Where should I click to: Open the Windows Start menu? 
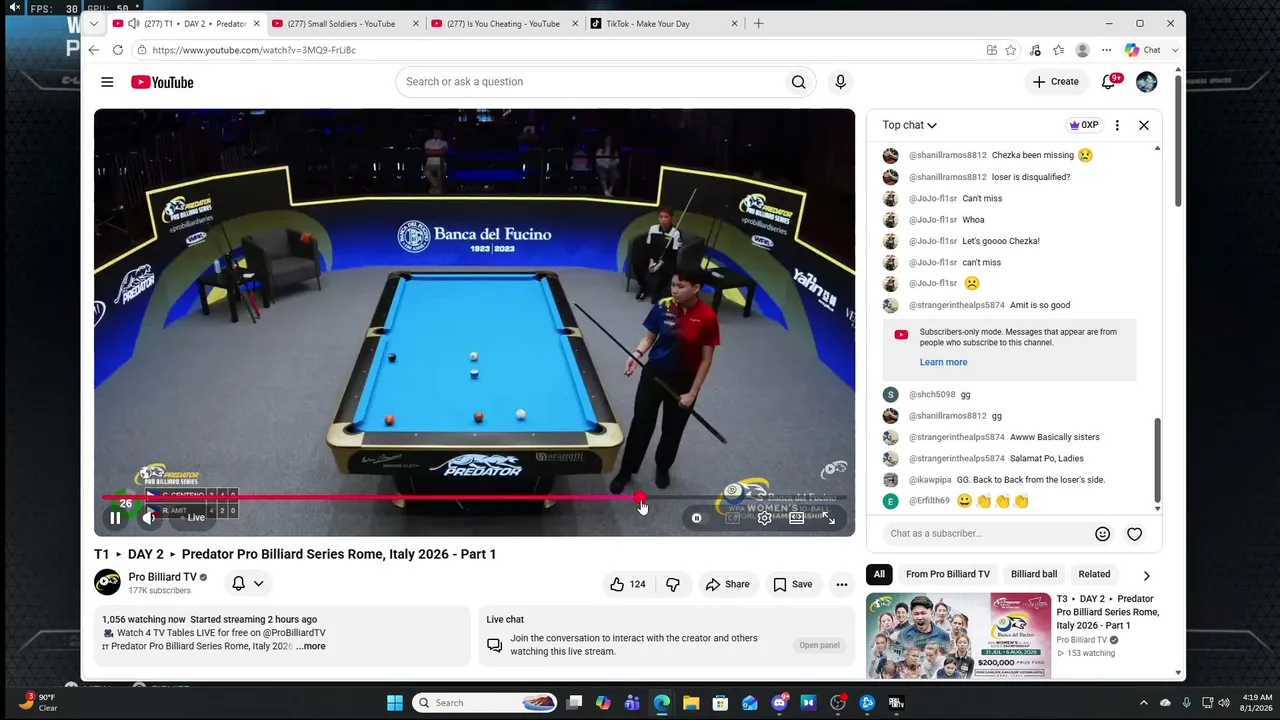coord(395,703)
